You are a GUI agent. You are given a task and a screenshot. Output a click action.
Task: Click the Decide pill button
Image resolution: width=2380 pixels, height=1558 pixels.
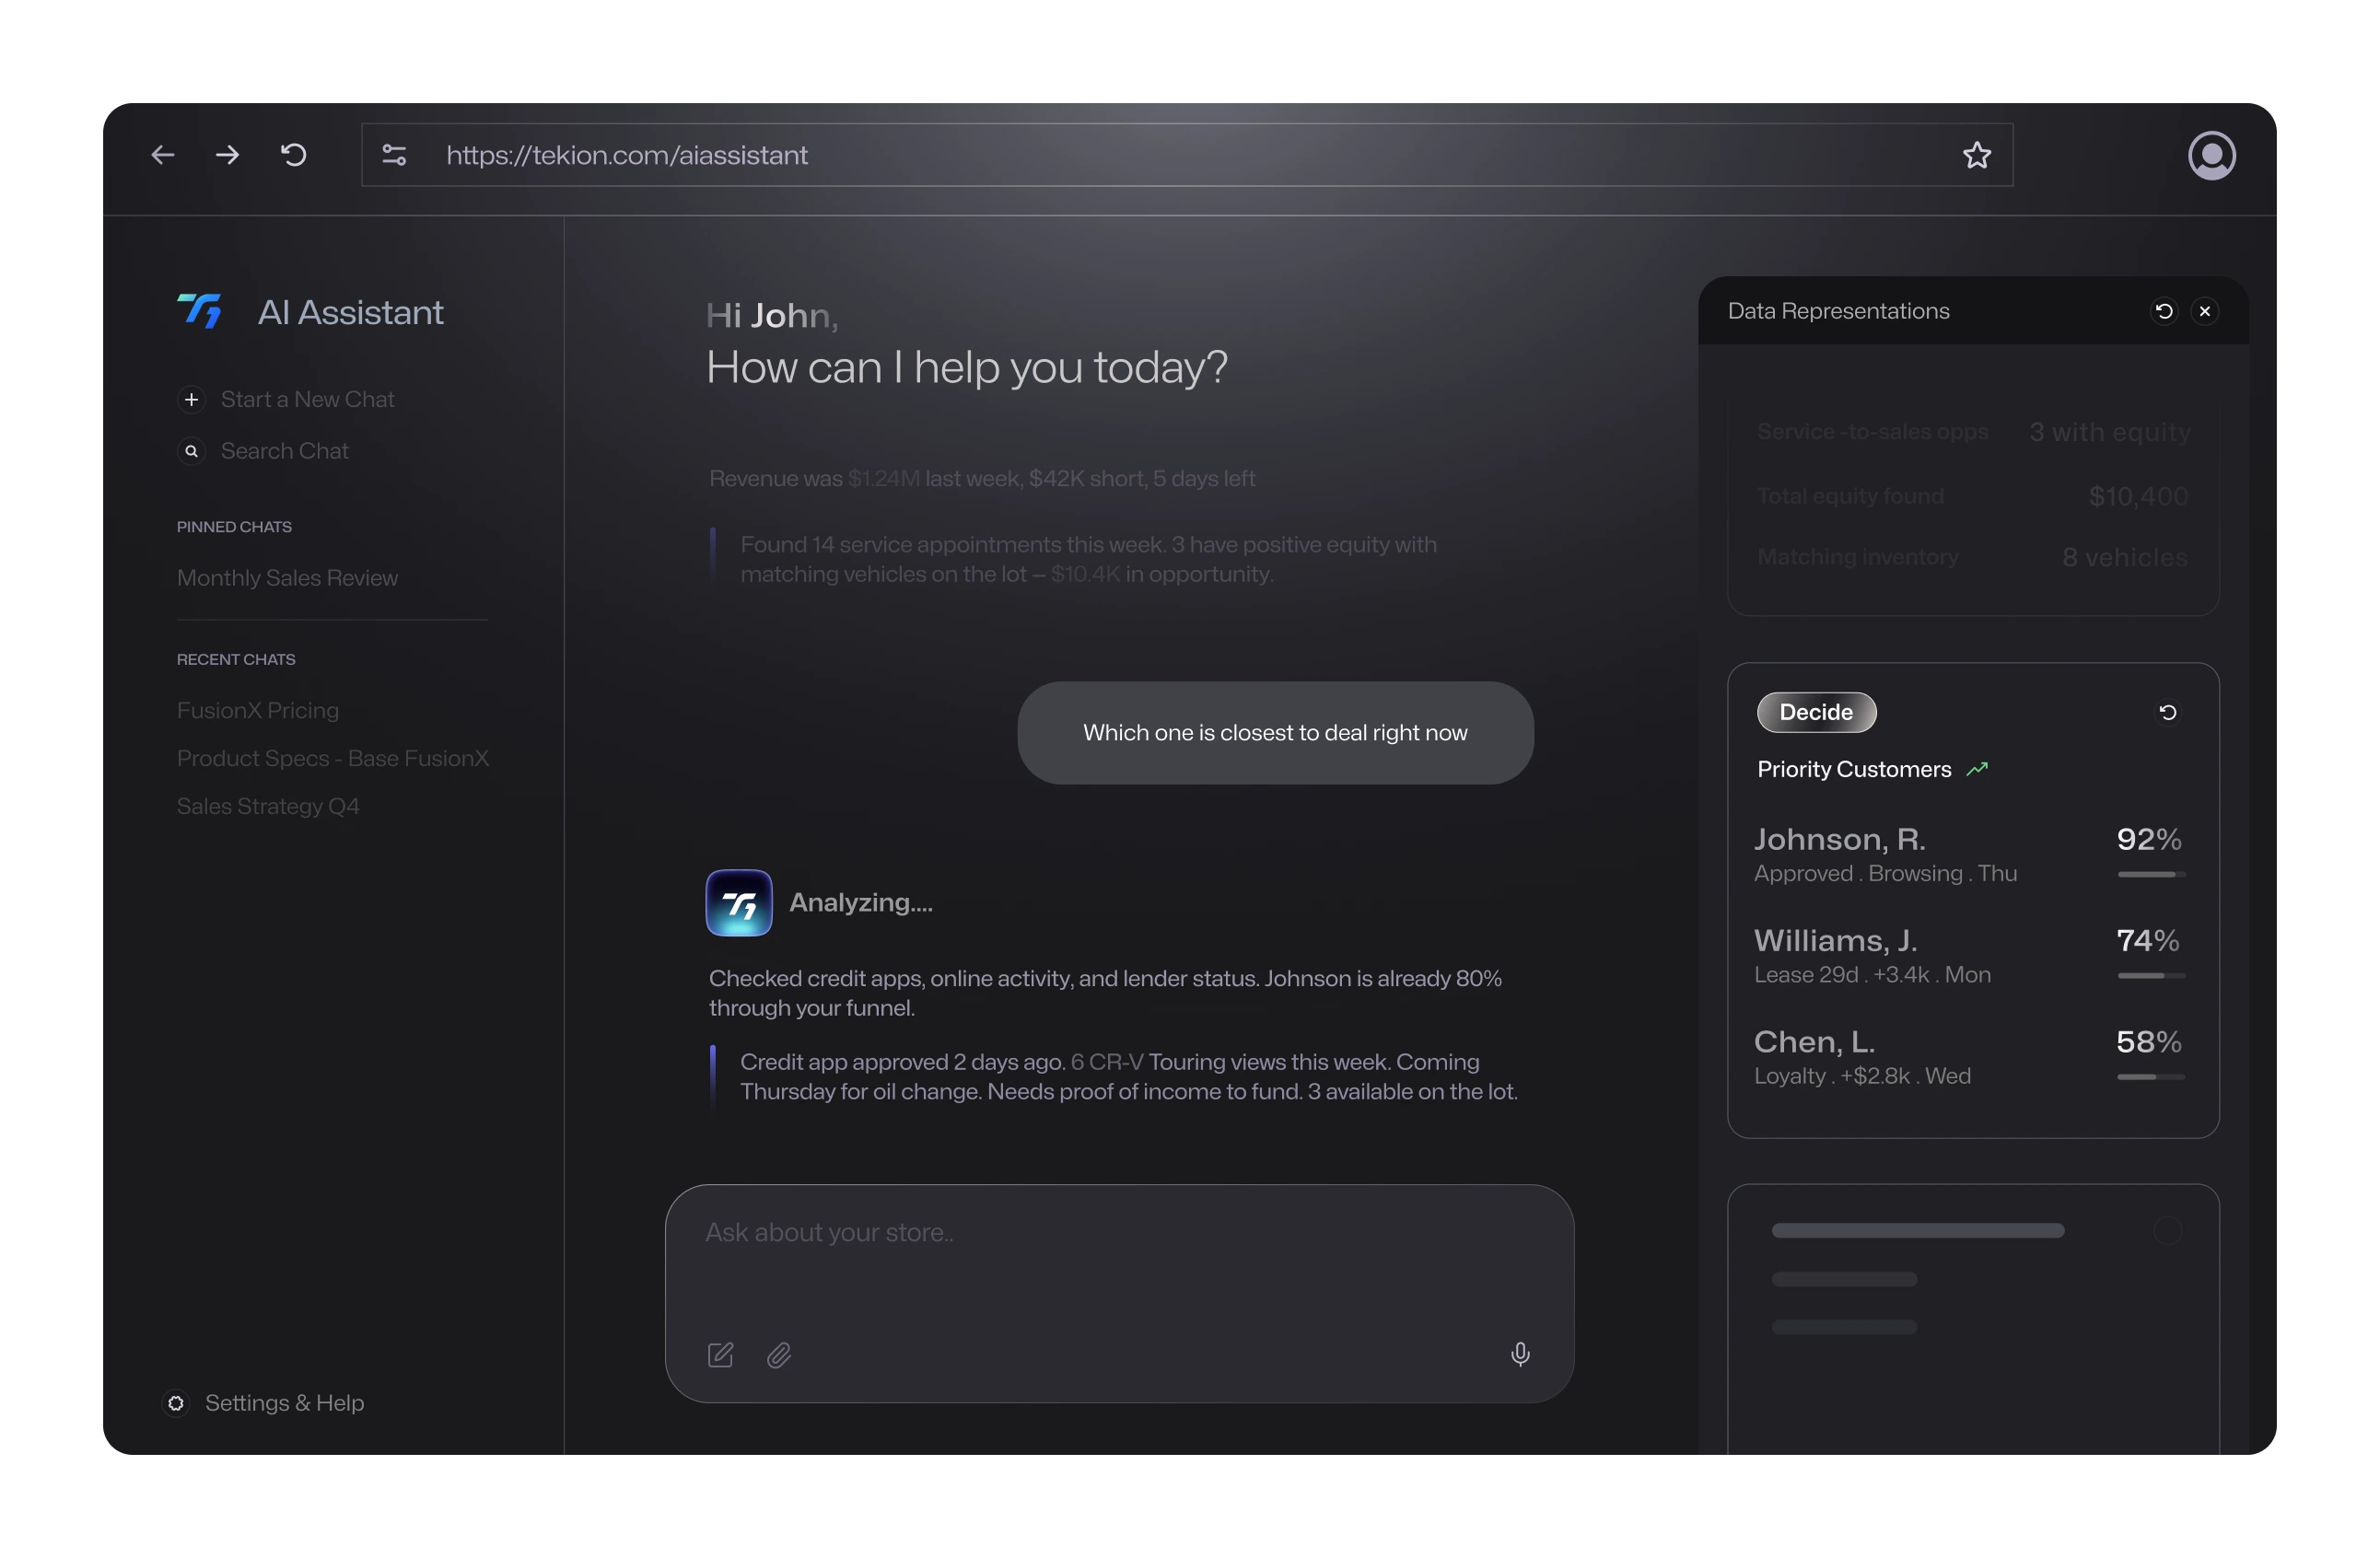pos(1816,712)
